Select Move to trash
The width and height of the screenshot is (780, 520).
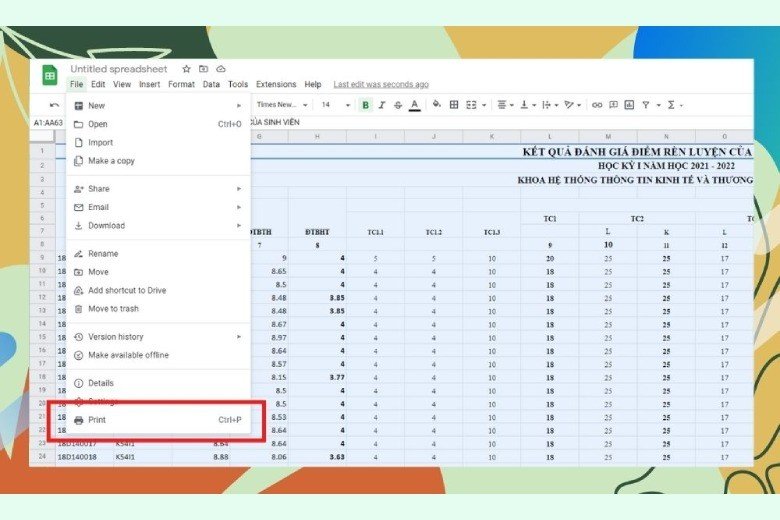(158, 309)
